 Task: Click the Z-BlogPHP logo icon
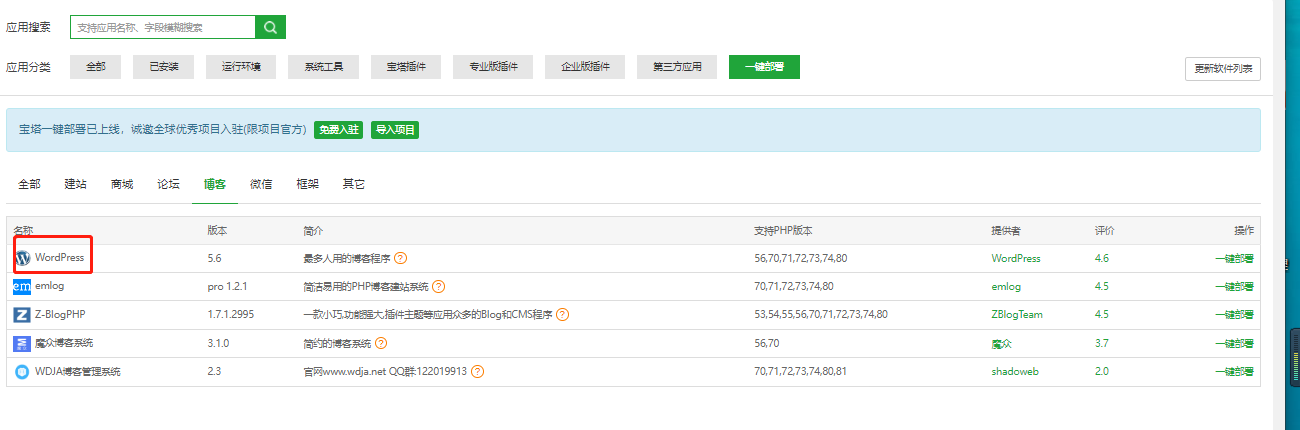tap(23, 315)
